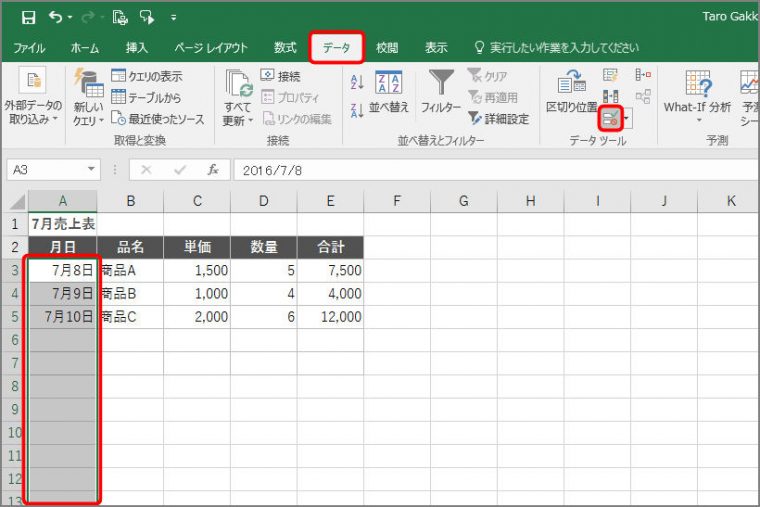Viewport: 760px width, 507px height.
Task: Click the Name Box showing A3
Action: pos(47,170)
